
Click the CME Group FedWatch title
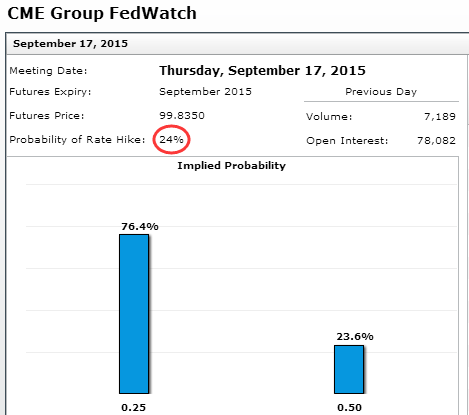[102, 13]
